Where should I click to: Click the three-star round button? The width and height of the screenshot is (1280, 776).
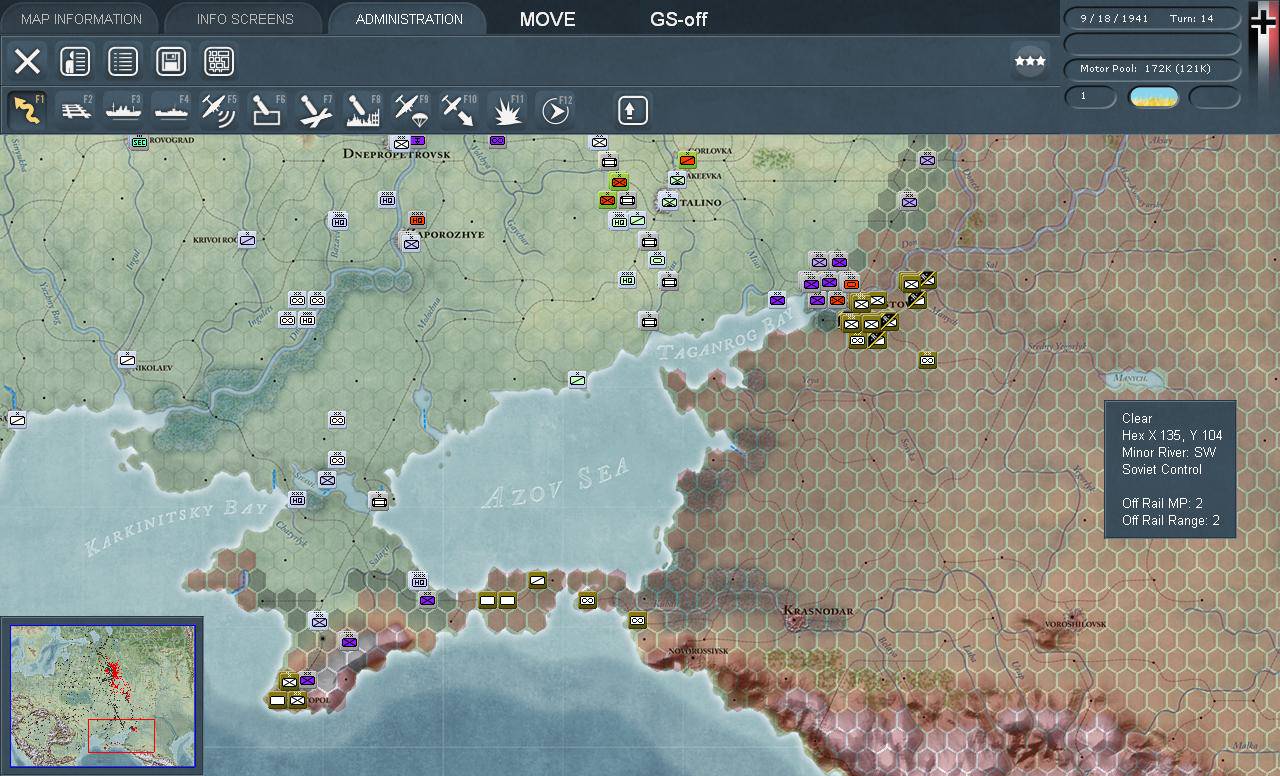point(1030,61)
